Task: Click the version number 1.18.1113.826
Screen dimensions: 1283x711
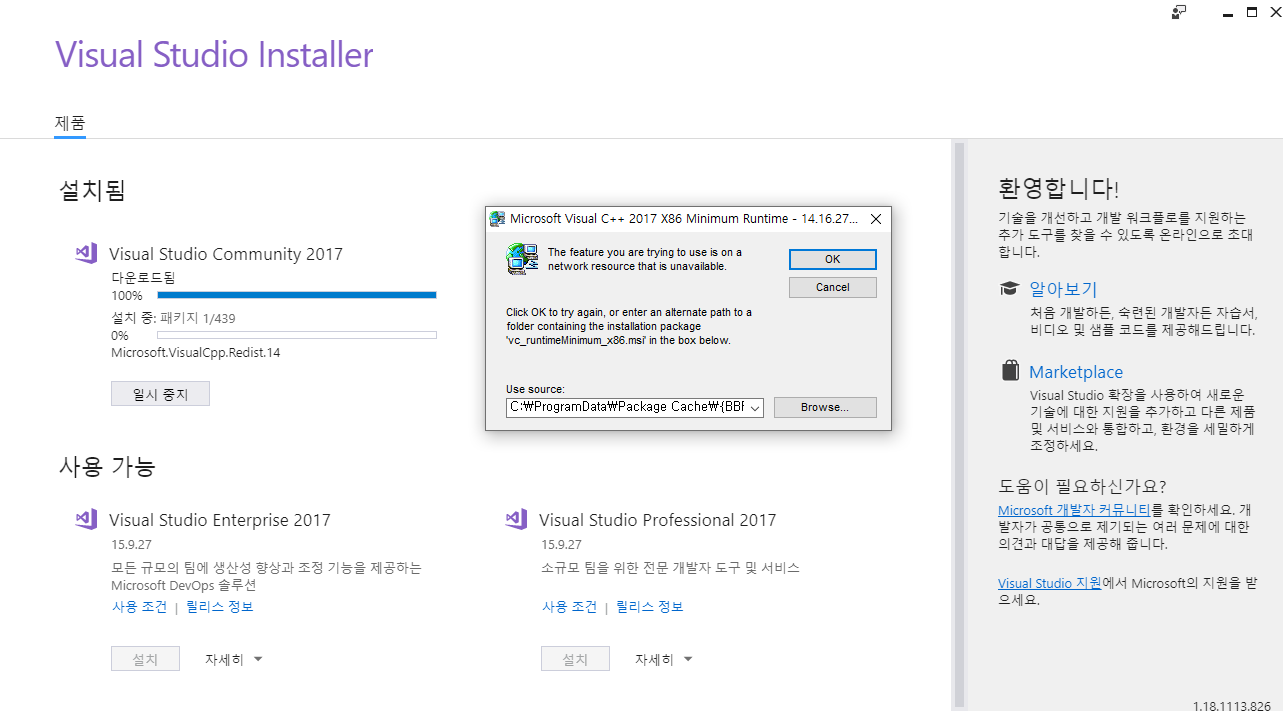Action: pyautogui.click(x=1231, y=704)
